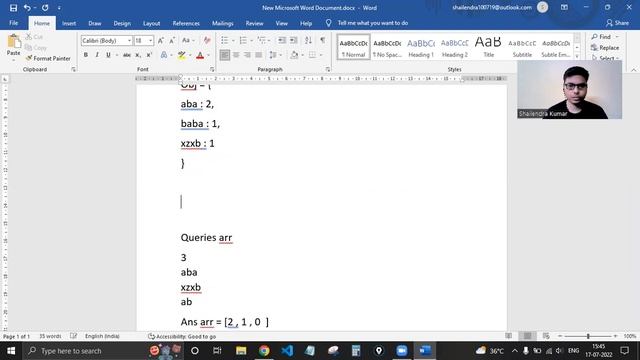
Task: Undo the last action
Action: point(27,8)
